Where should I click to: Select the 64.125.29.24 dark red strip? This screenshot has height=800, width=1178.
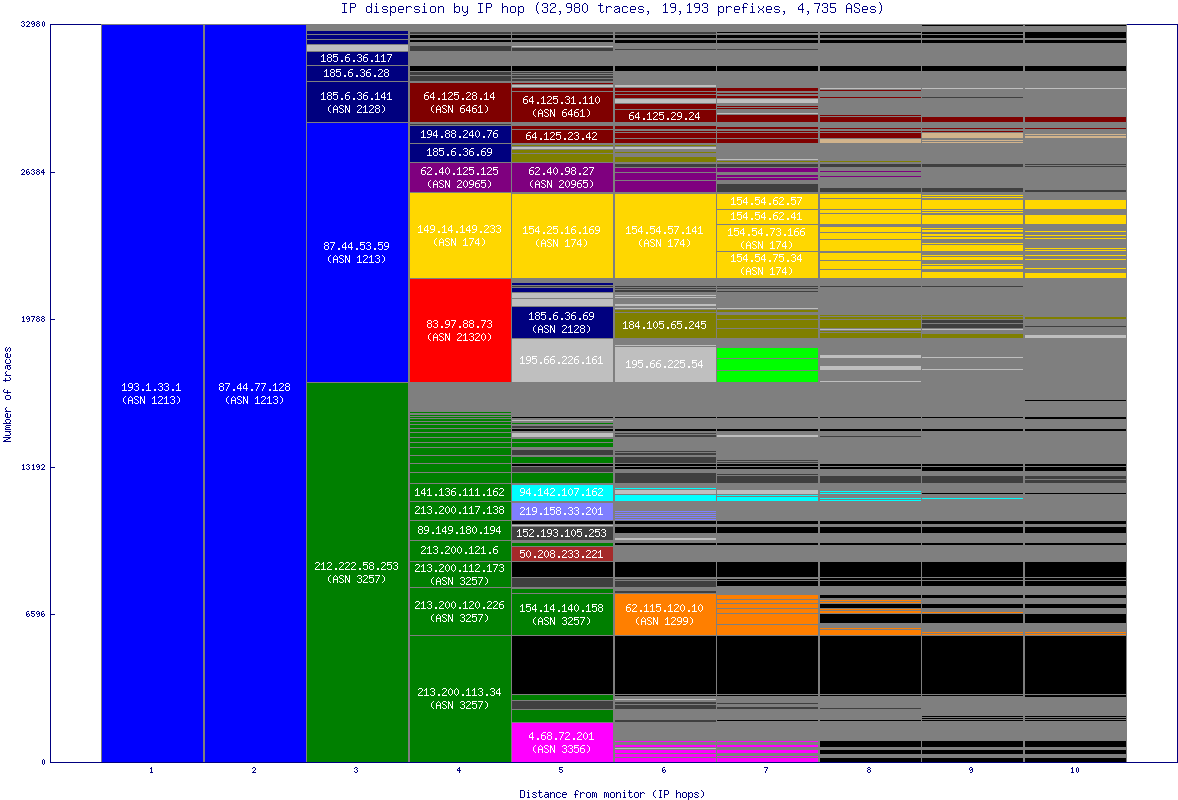click(x=664, y=115)
